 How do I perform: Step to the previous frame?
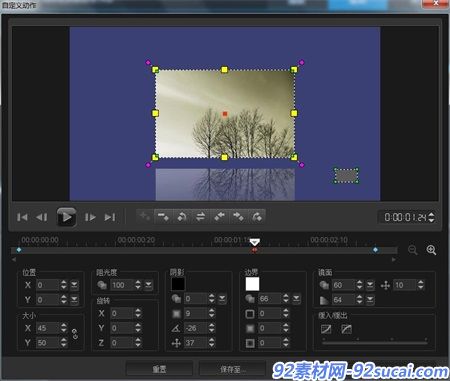[42, 217]
